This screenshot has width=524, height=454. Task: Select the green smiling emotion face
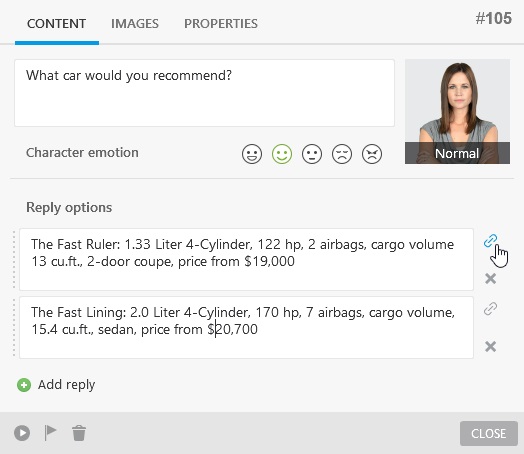282,154
